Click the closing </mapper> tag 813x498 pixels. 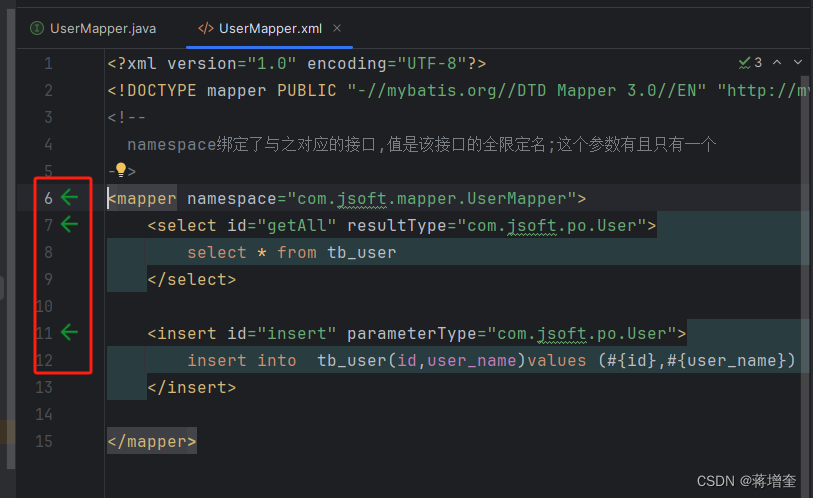(152, 441)
